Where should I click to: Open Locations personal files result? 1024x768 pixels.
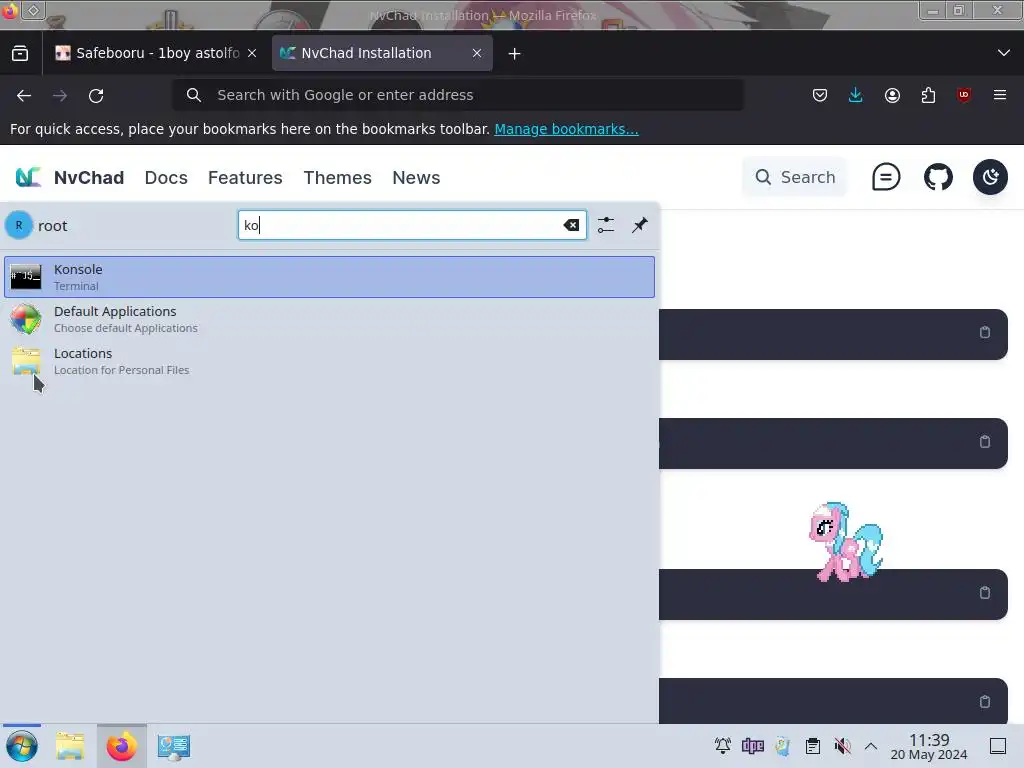tap(329, 361)
